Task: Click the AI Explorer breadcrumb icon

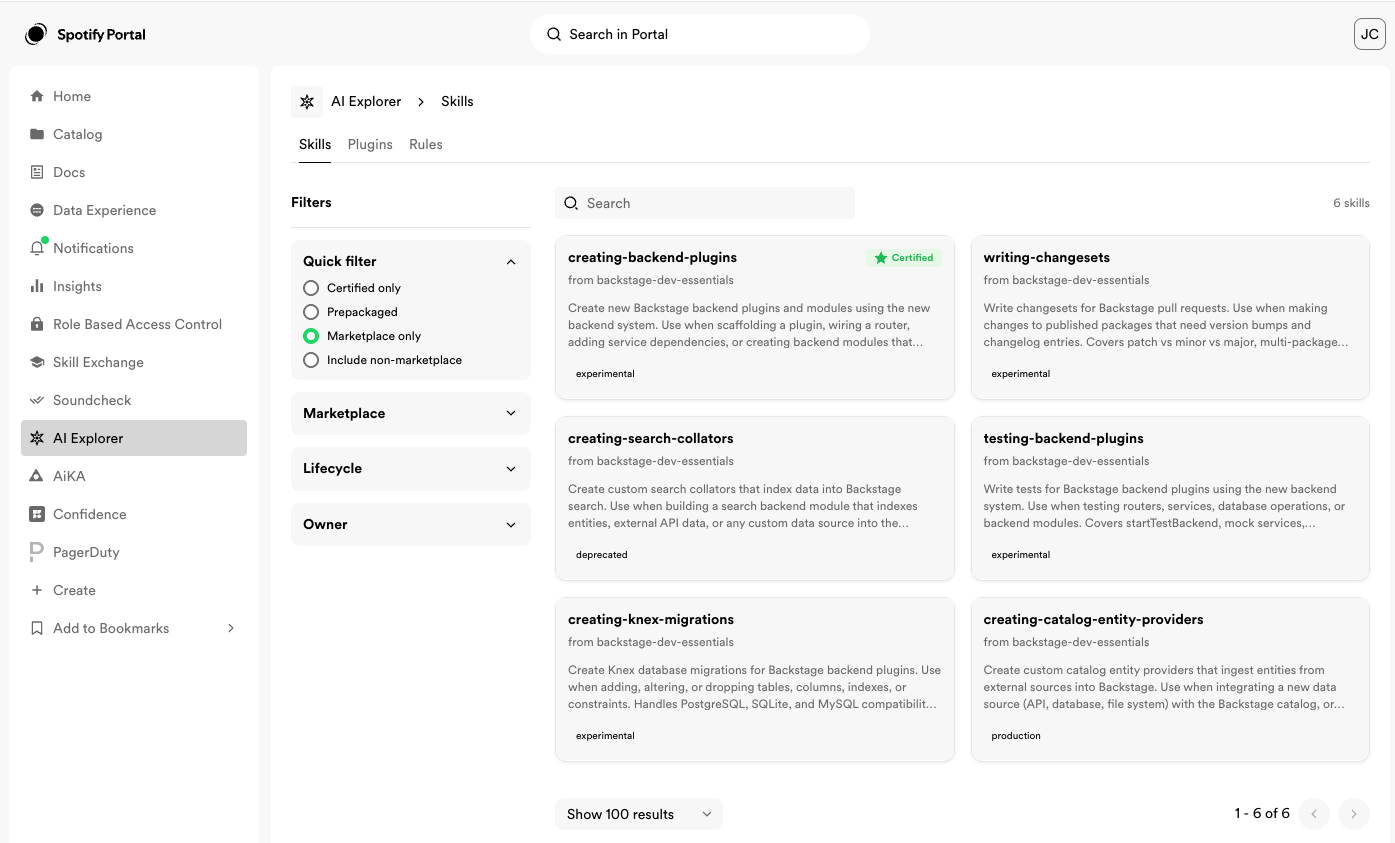Action: (307, 102)
